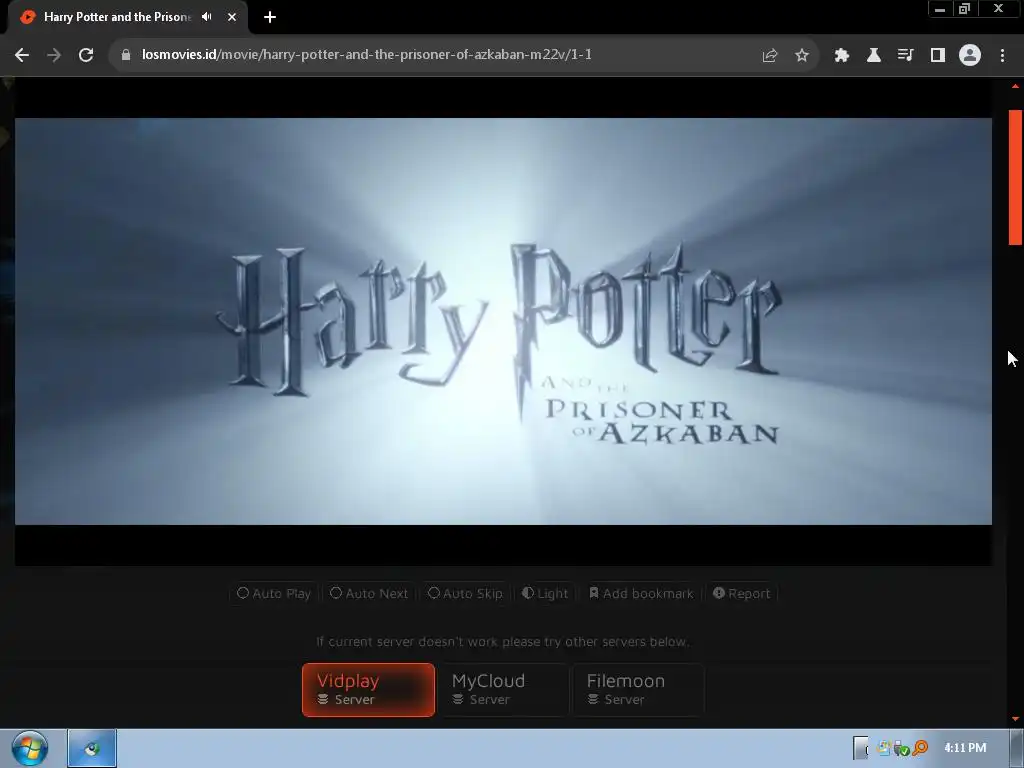The width and height of the screenshot is (1024, 768).
Task: Bookmark this page with the star icon
Action: (x=802, y=56)
